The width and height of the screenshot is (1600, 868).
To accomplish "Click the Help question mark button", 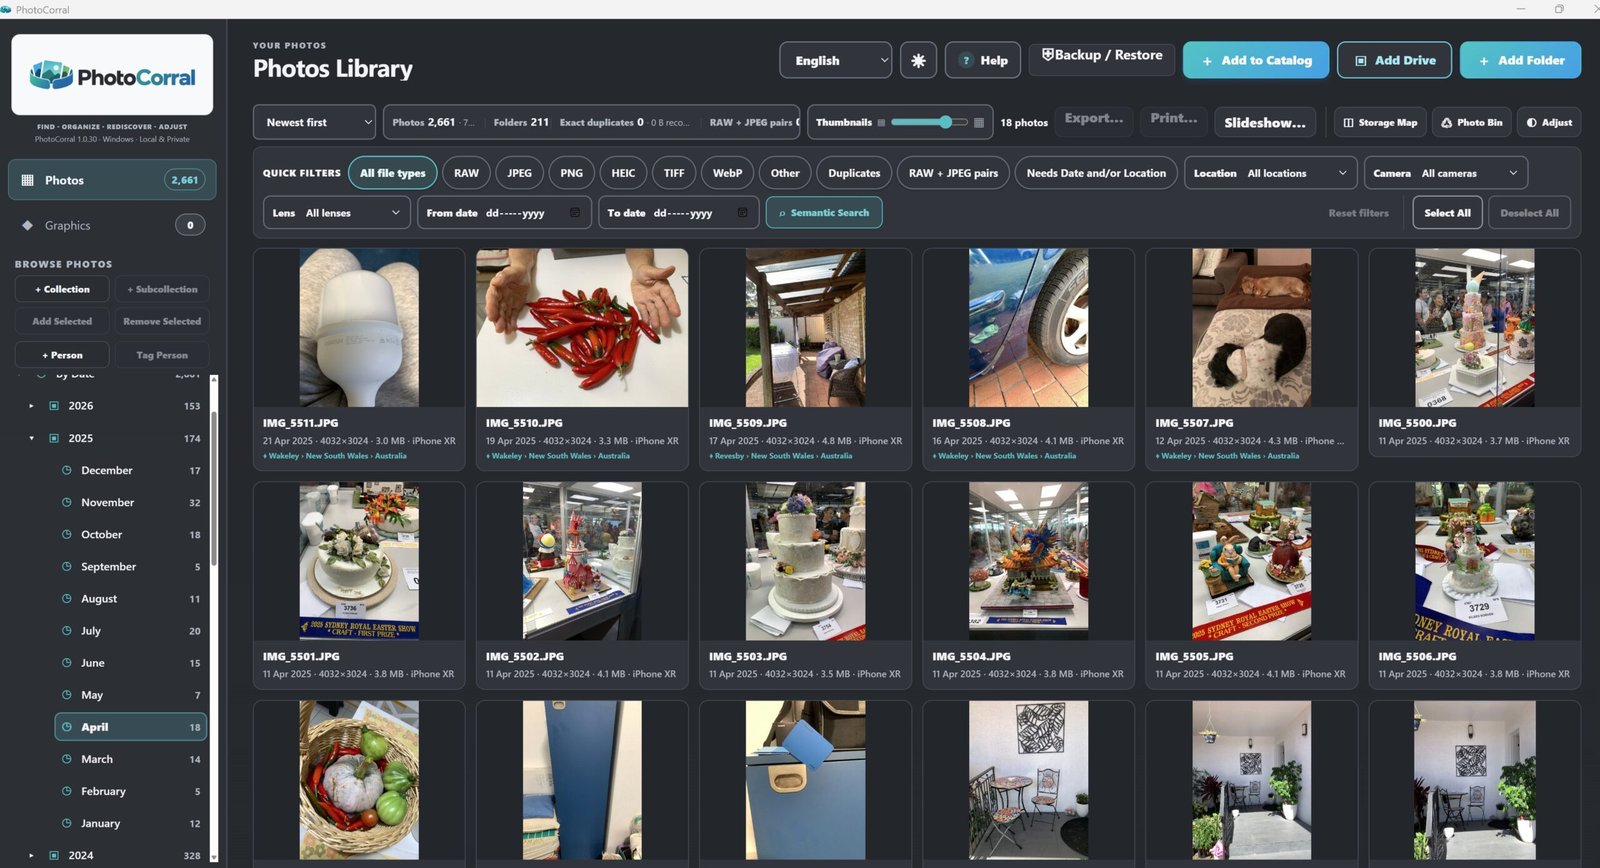I will click(x=983, y=60).
